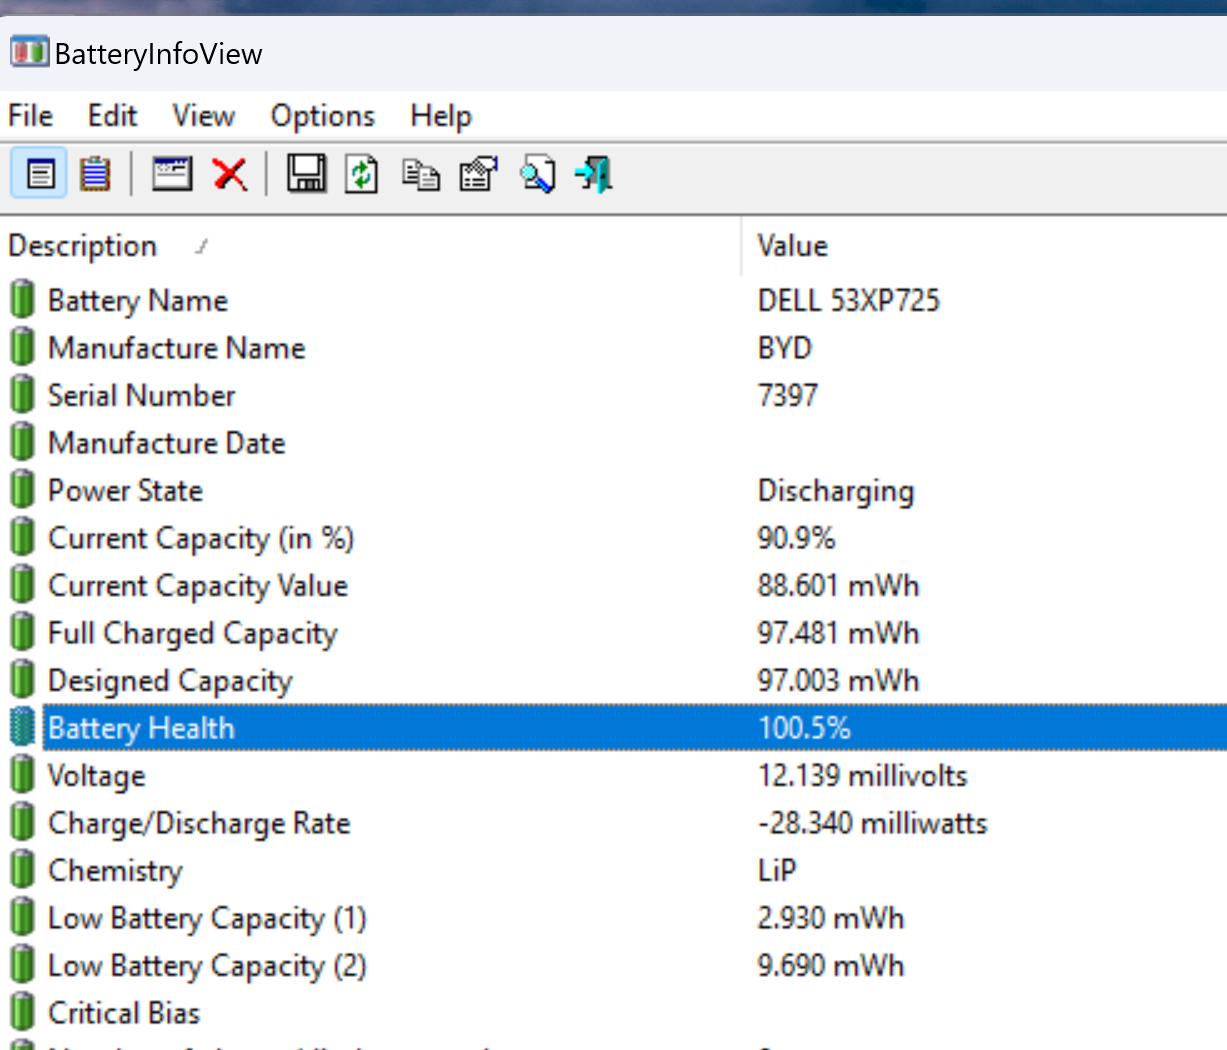Click the window-shaped icon left of the red X
The image size is (1227, 1050).
coord(172,174)
